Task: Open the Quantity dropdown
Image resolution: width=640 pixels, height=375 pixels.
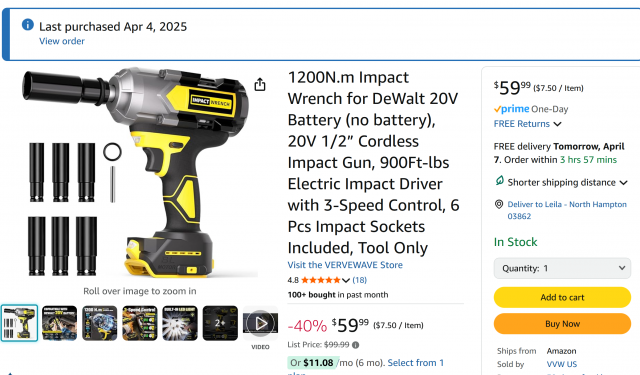Action: point(562,268)
